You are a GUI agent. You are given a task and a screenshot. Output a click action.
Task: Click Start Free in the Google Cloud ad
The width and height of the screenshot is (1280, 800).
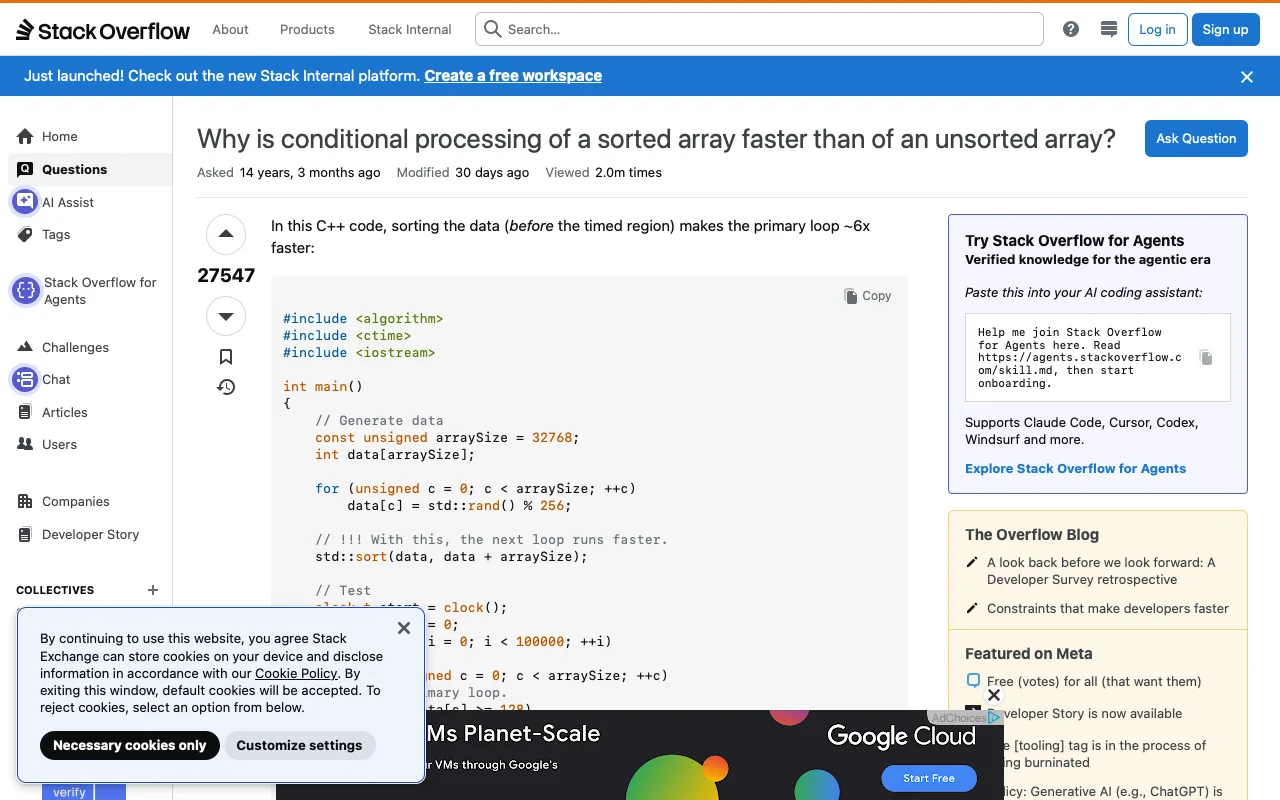(929, 778)
